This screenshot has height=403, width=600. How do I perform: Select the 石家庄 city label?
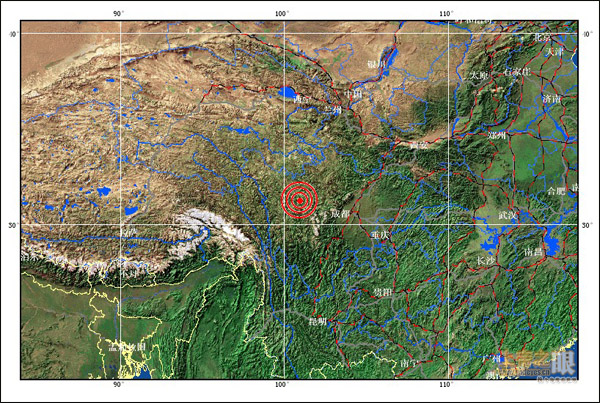point(517,72)
